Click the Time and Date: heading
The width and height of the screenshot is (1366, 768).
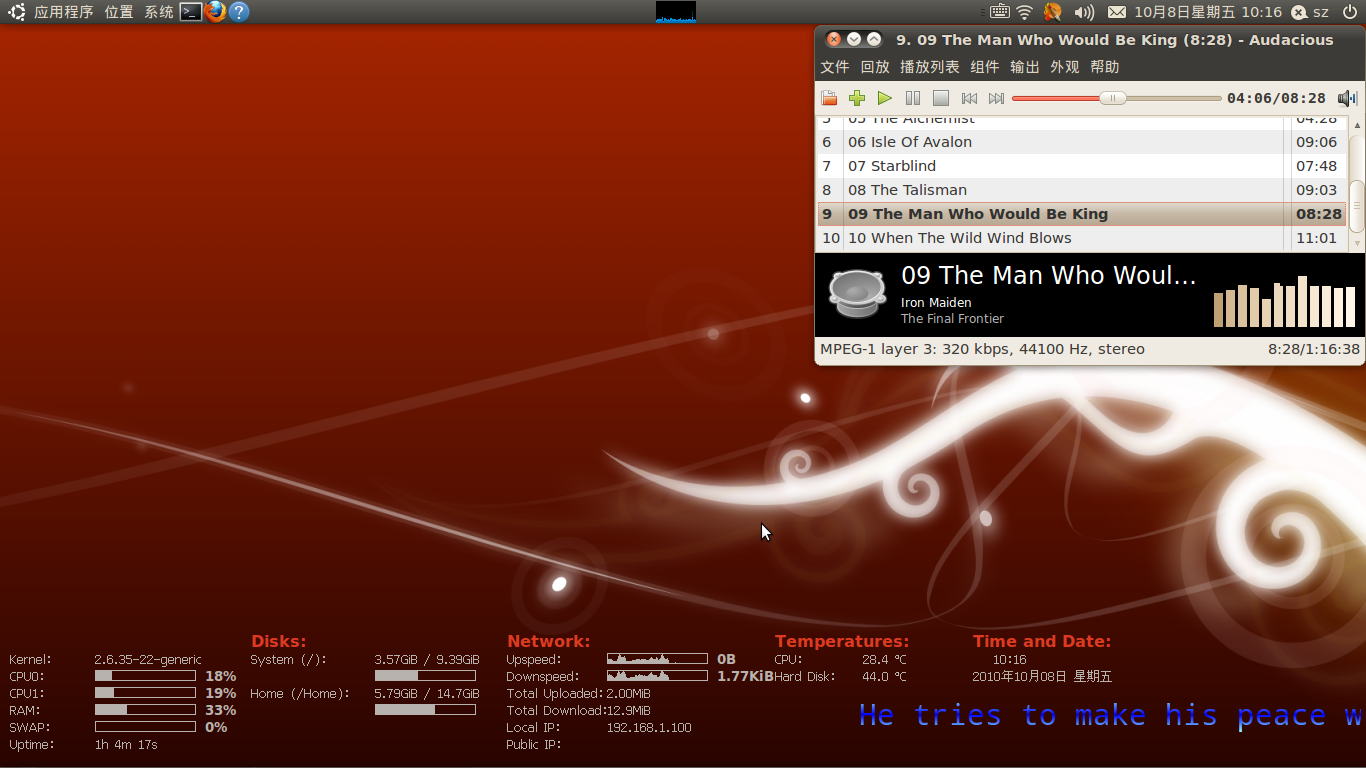click(x=1042, y=642)
